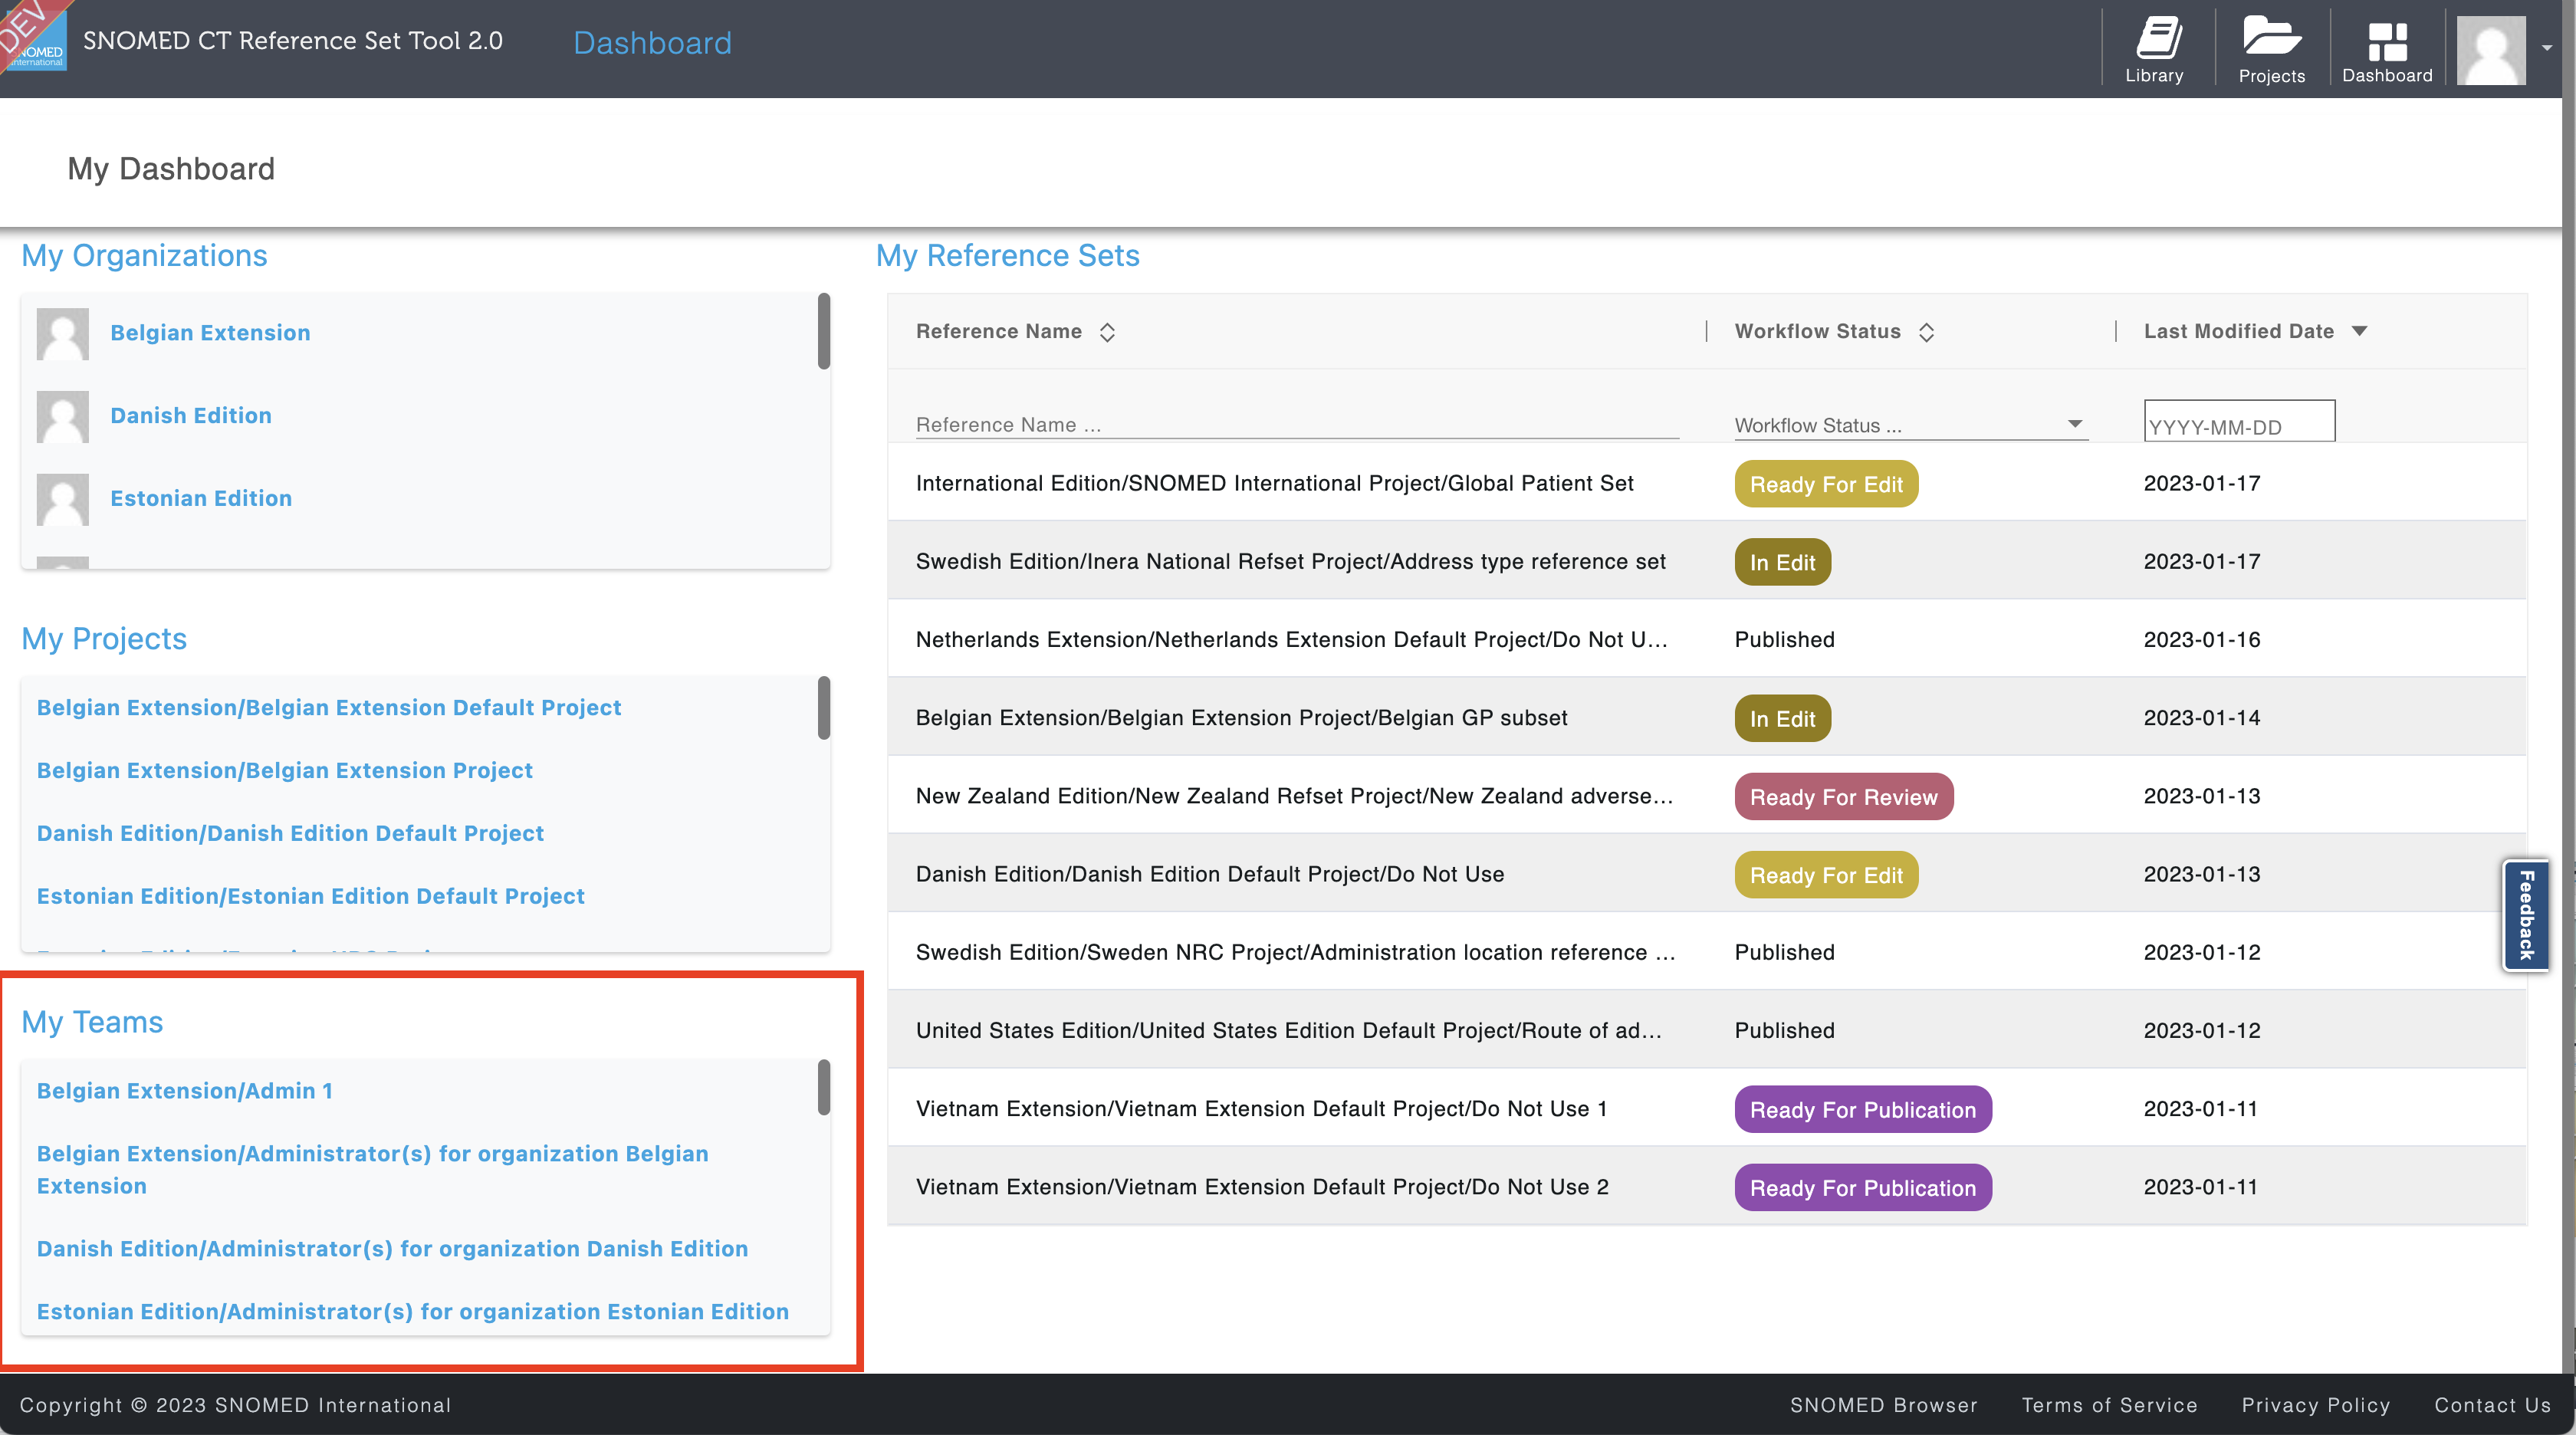Sort by Reference Name column

[x=1107, y=332]
